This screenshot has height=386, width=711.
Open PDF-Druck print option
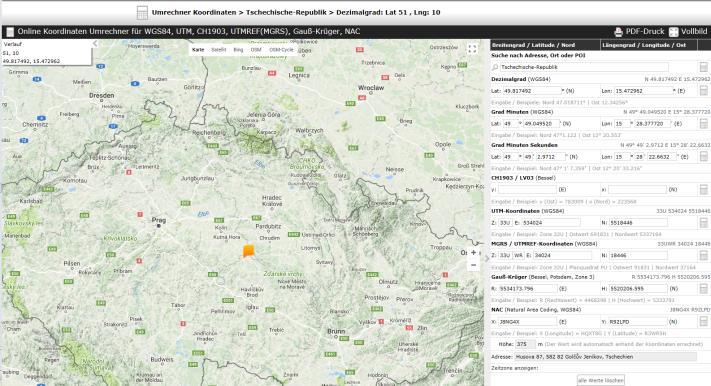[639, 32]
